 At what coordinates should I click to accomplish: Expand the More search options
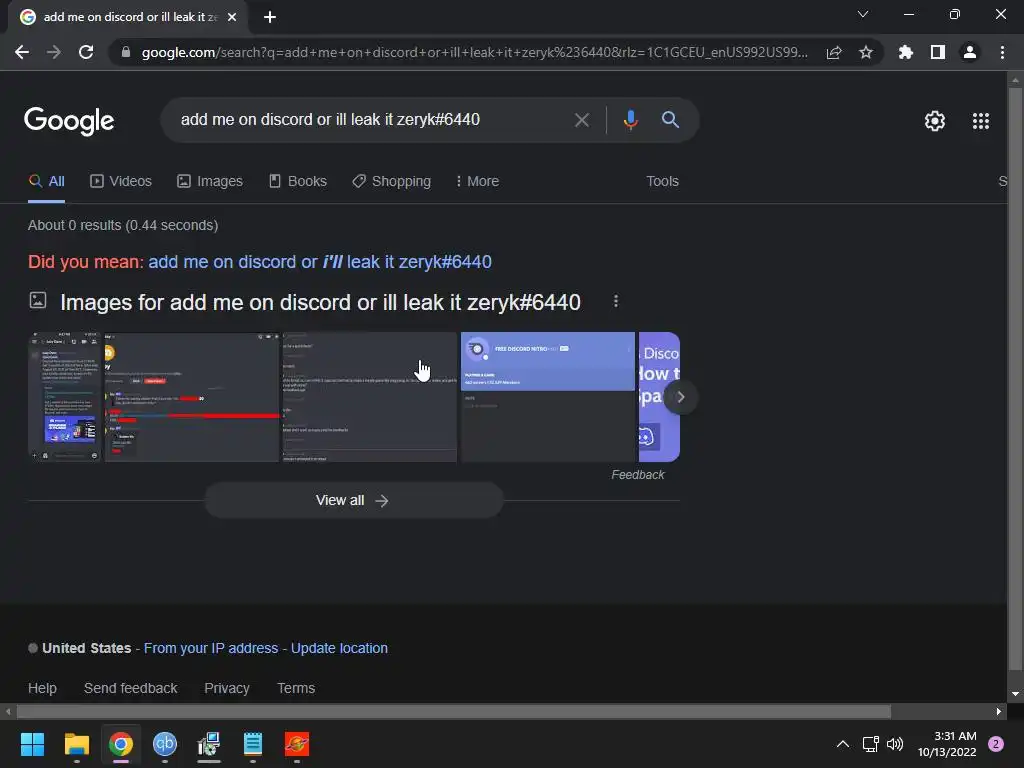(477, 182)
